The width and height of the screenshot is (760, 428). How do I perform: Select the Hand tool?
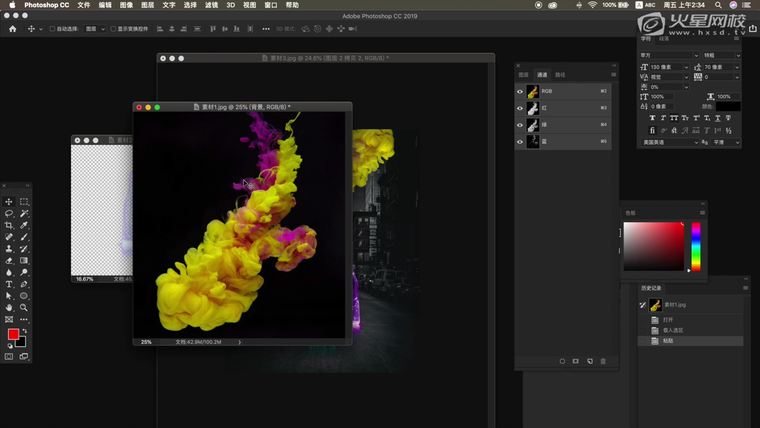point(9,308)
